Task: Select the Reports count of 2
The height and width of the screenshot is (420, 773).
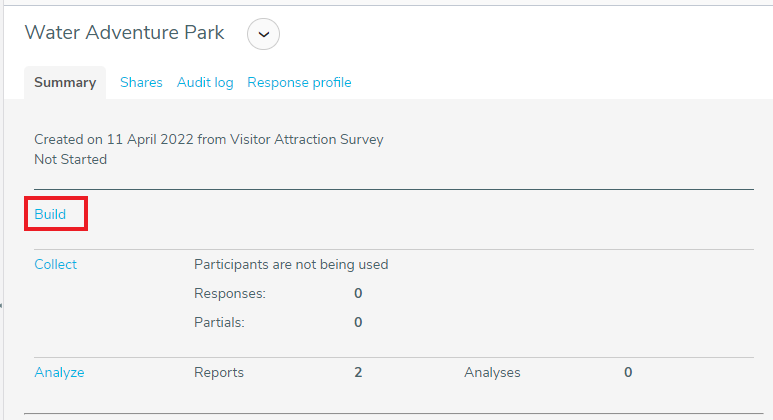Action: coord(358,373)
